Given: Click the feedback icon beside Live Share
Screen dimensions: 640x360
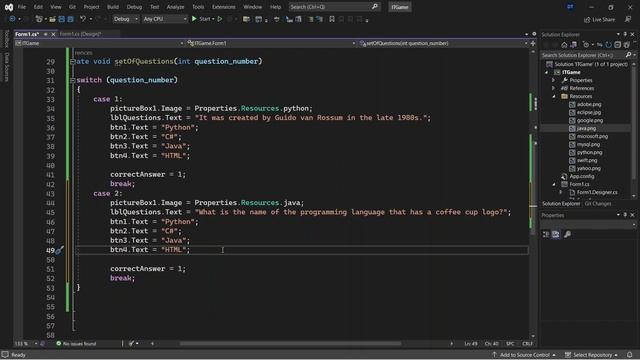Looking at the screenshot, I should 628,19.
